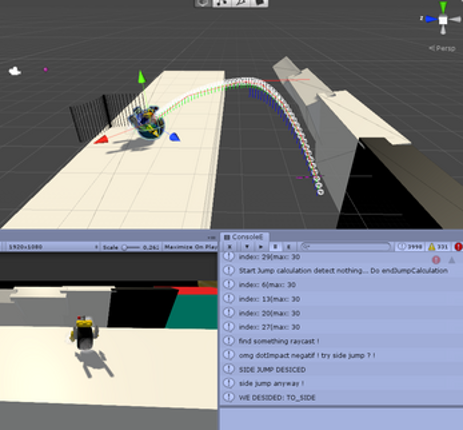Click the X clear button in the console toolbar
The height and width of the screenshot is (430, 463).
click(229, 247)
